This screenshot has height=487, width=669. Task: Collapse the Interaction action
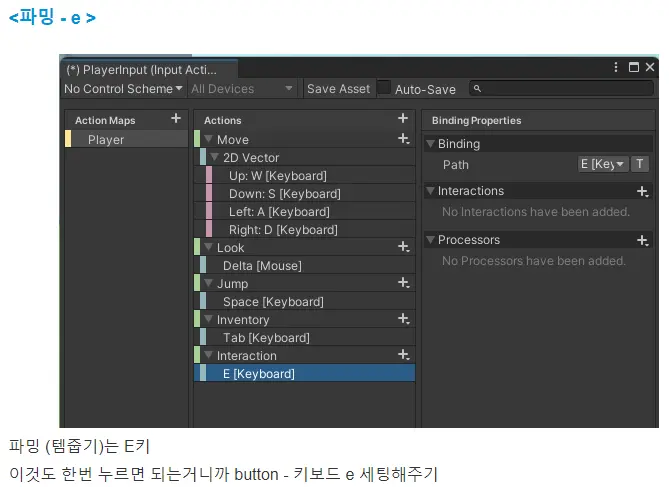click(209, 355)
